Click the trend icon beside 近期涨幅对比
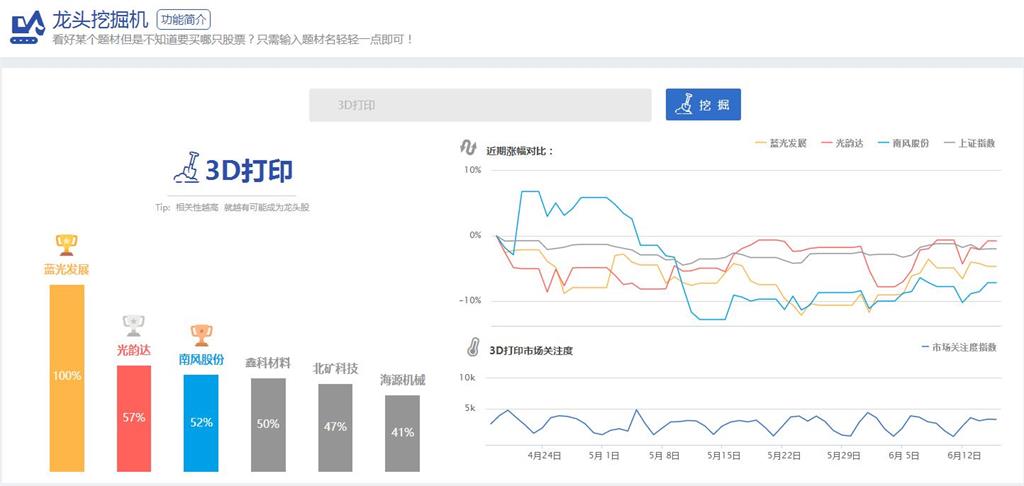 468,148
